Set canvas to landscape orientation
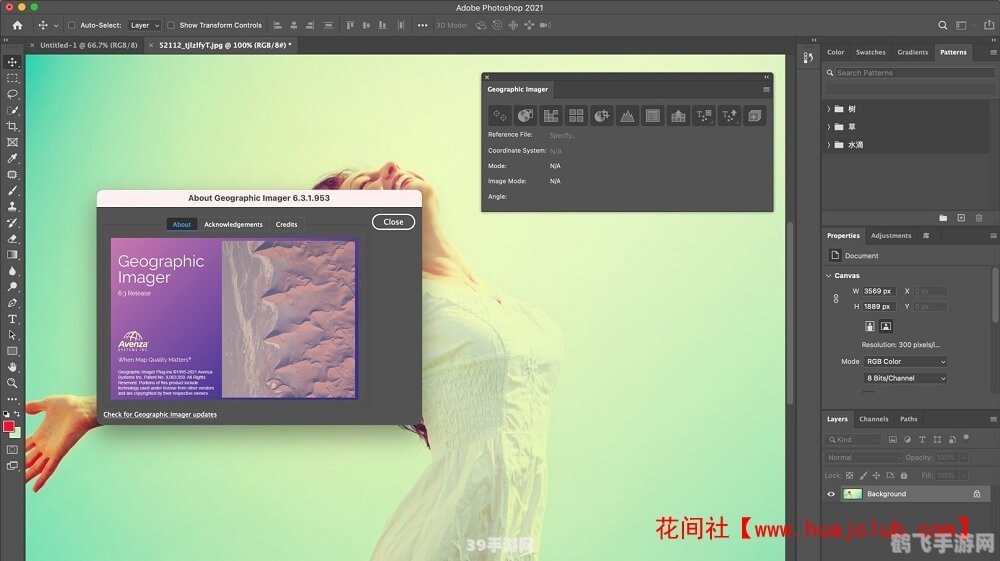 pyautogui.click(x=886, y=326)
